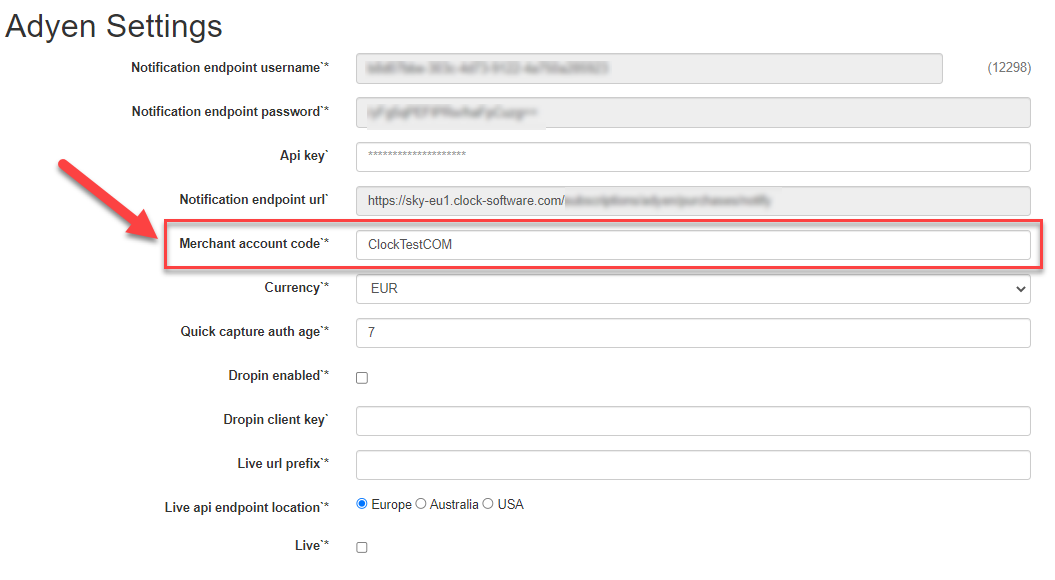Screen dimensions: 1055x580
Task: Click the Notification endpoint username field
Action: (648, 68)
